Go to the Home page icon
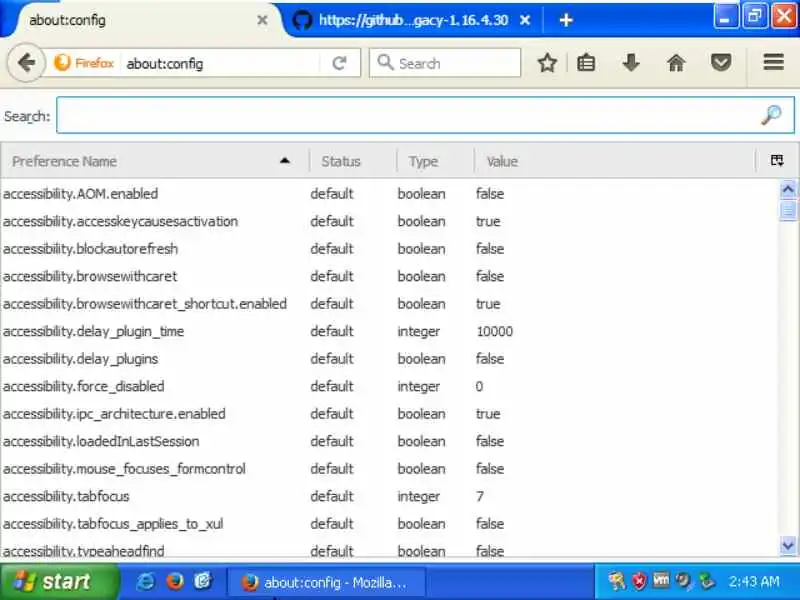800x600 pixels. tap(676, 63)
